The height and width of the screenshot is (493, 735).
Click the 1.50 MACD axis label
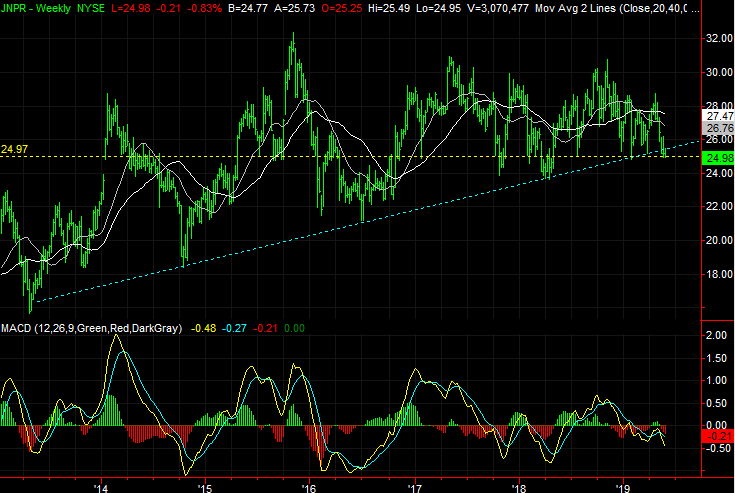click(x=716, y=358)
